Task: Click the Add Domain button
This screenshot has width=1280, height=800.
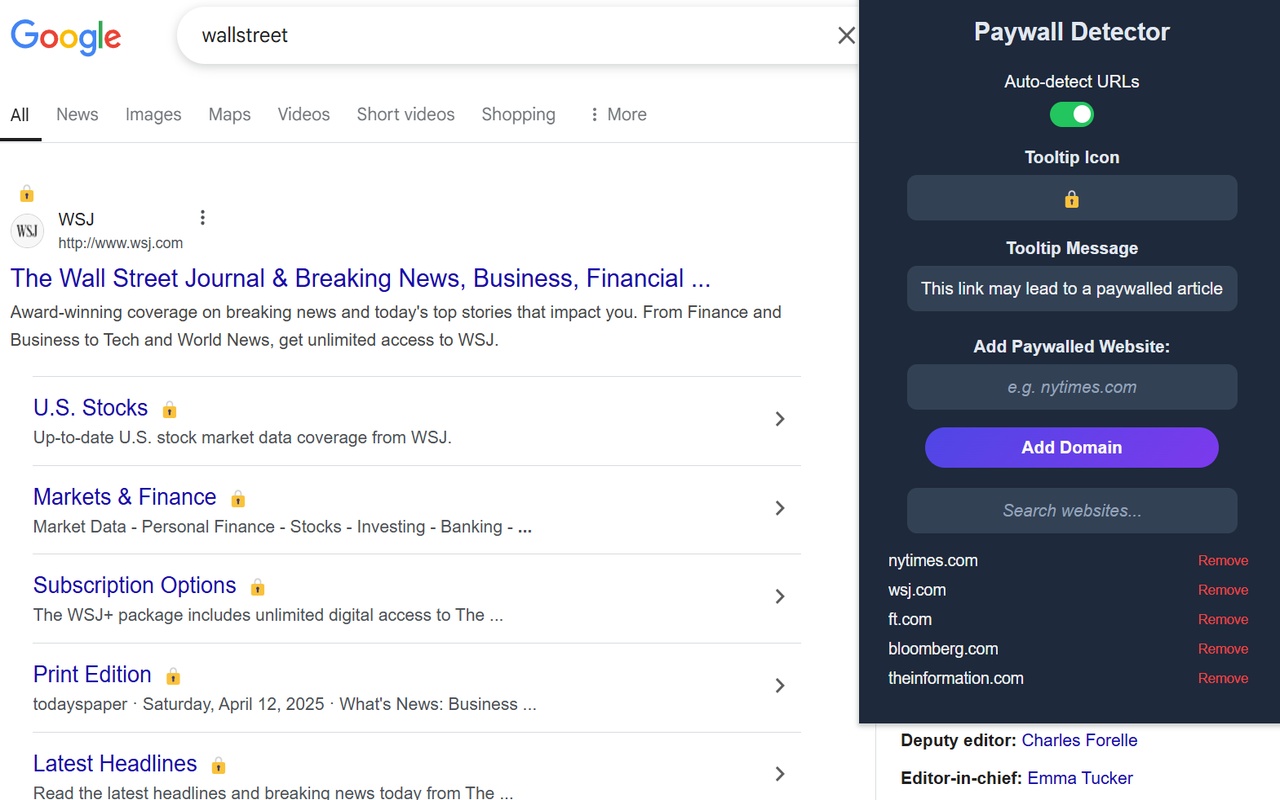Action: point(1071,447)
